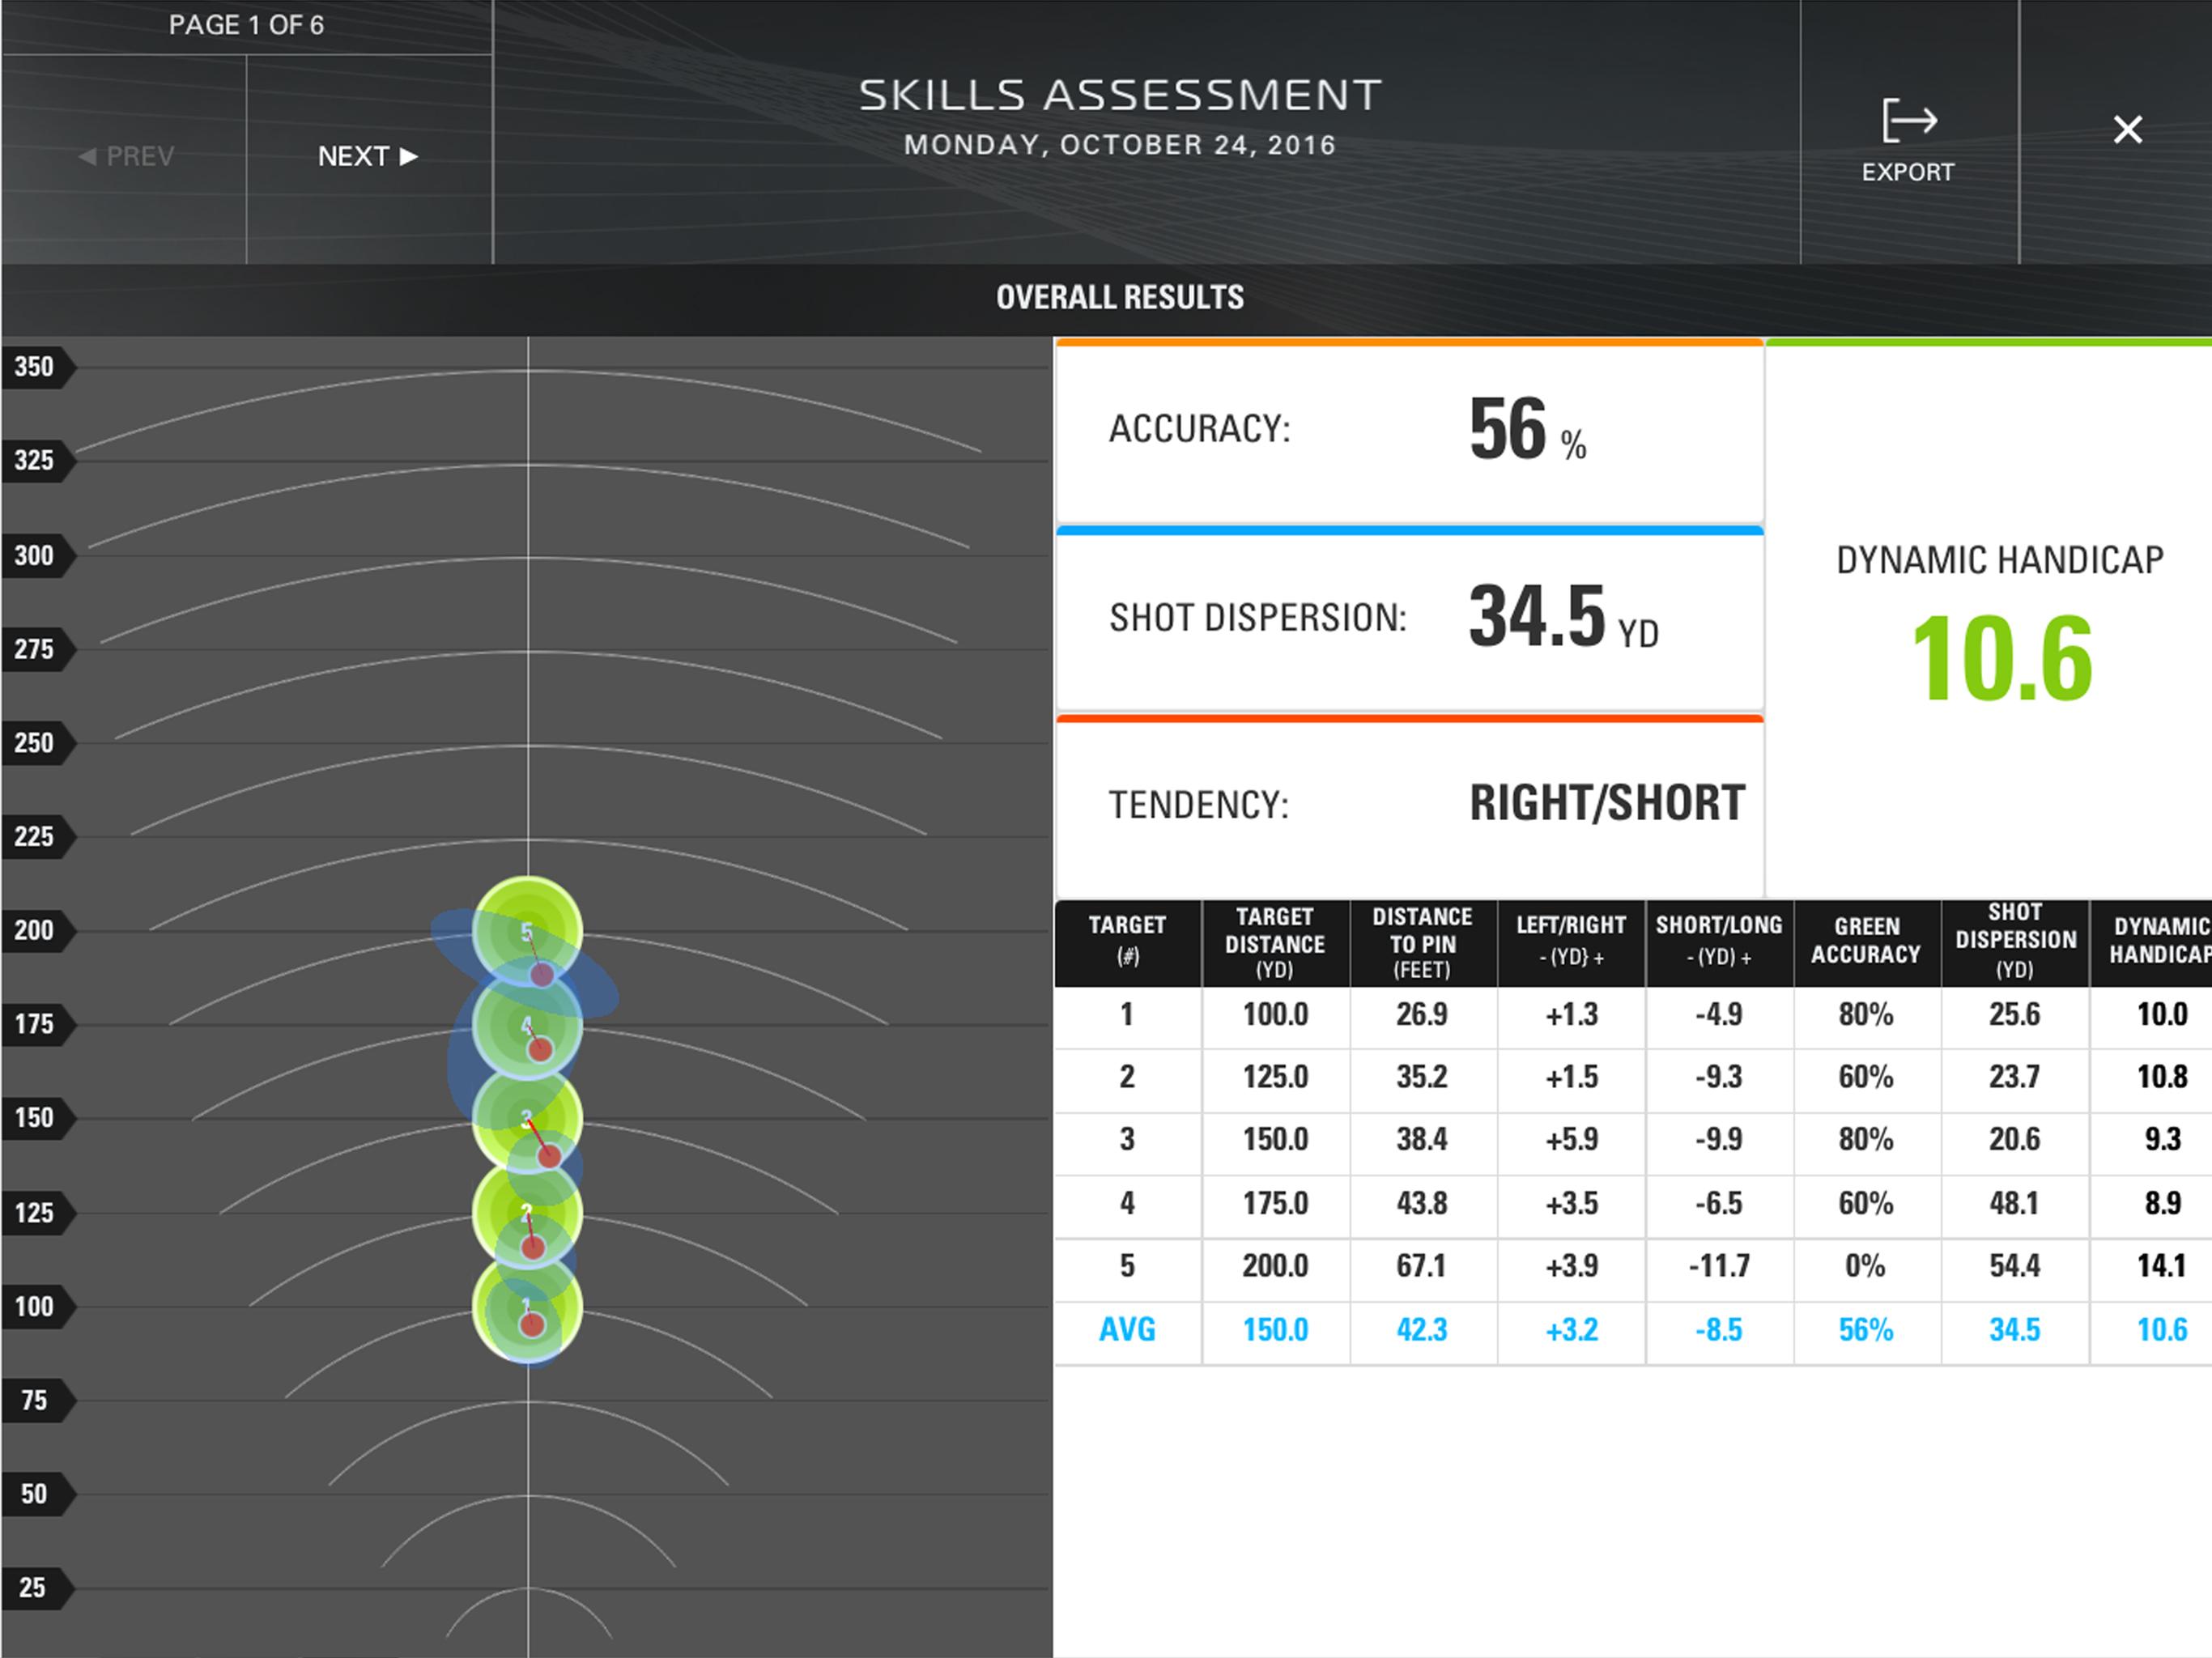Go to the NEXT page

[x=367, y=156]
